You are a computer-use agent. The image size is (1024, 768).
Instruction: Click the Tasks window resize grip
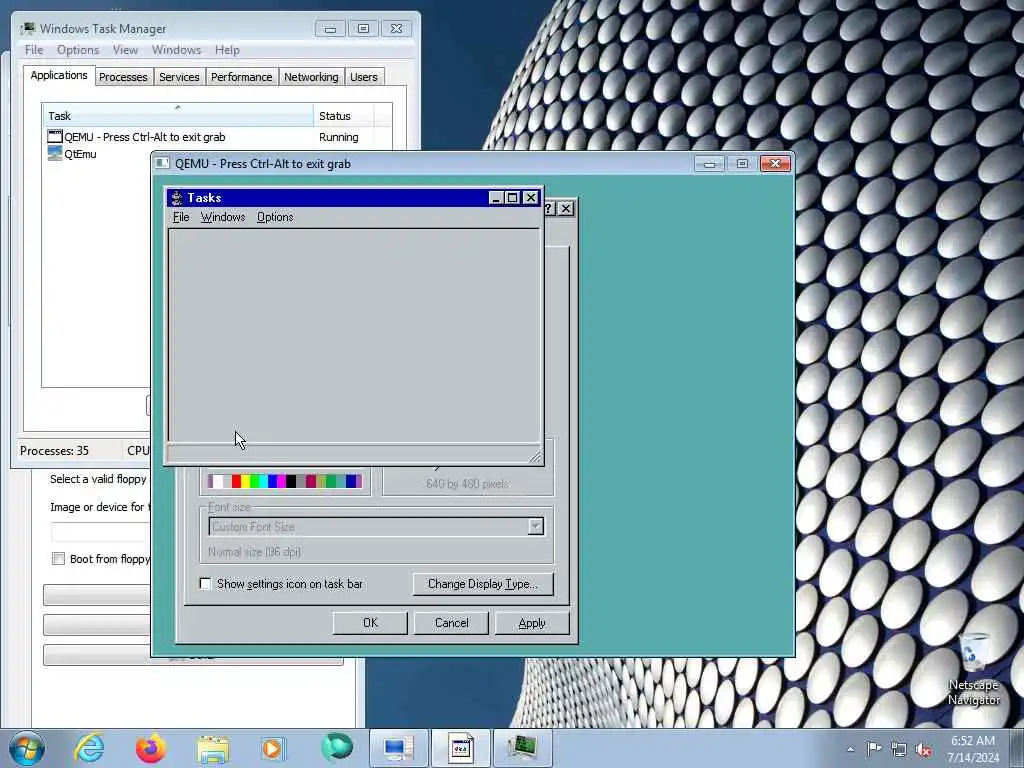click(535, 457)
